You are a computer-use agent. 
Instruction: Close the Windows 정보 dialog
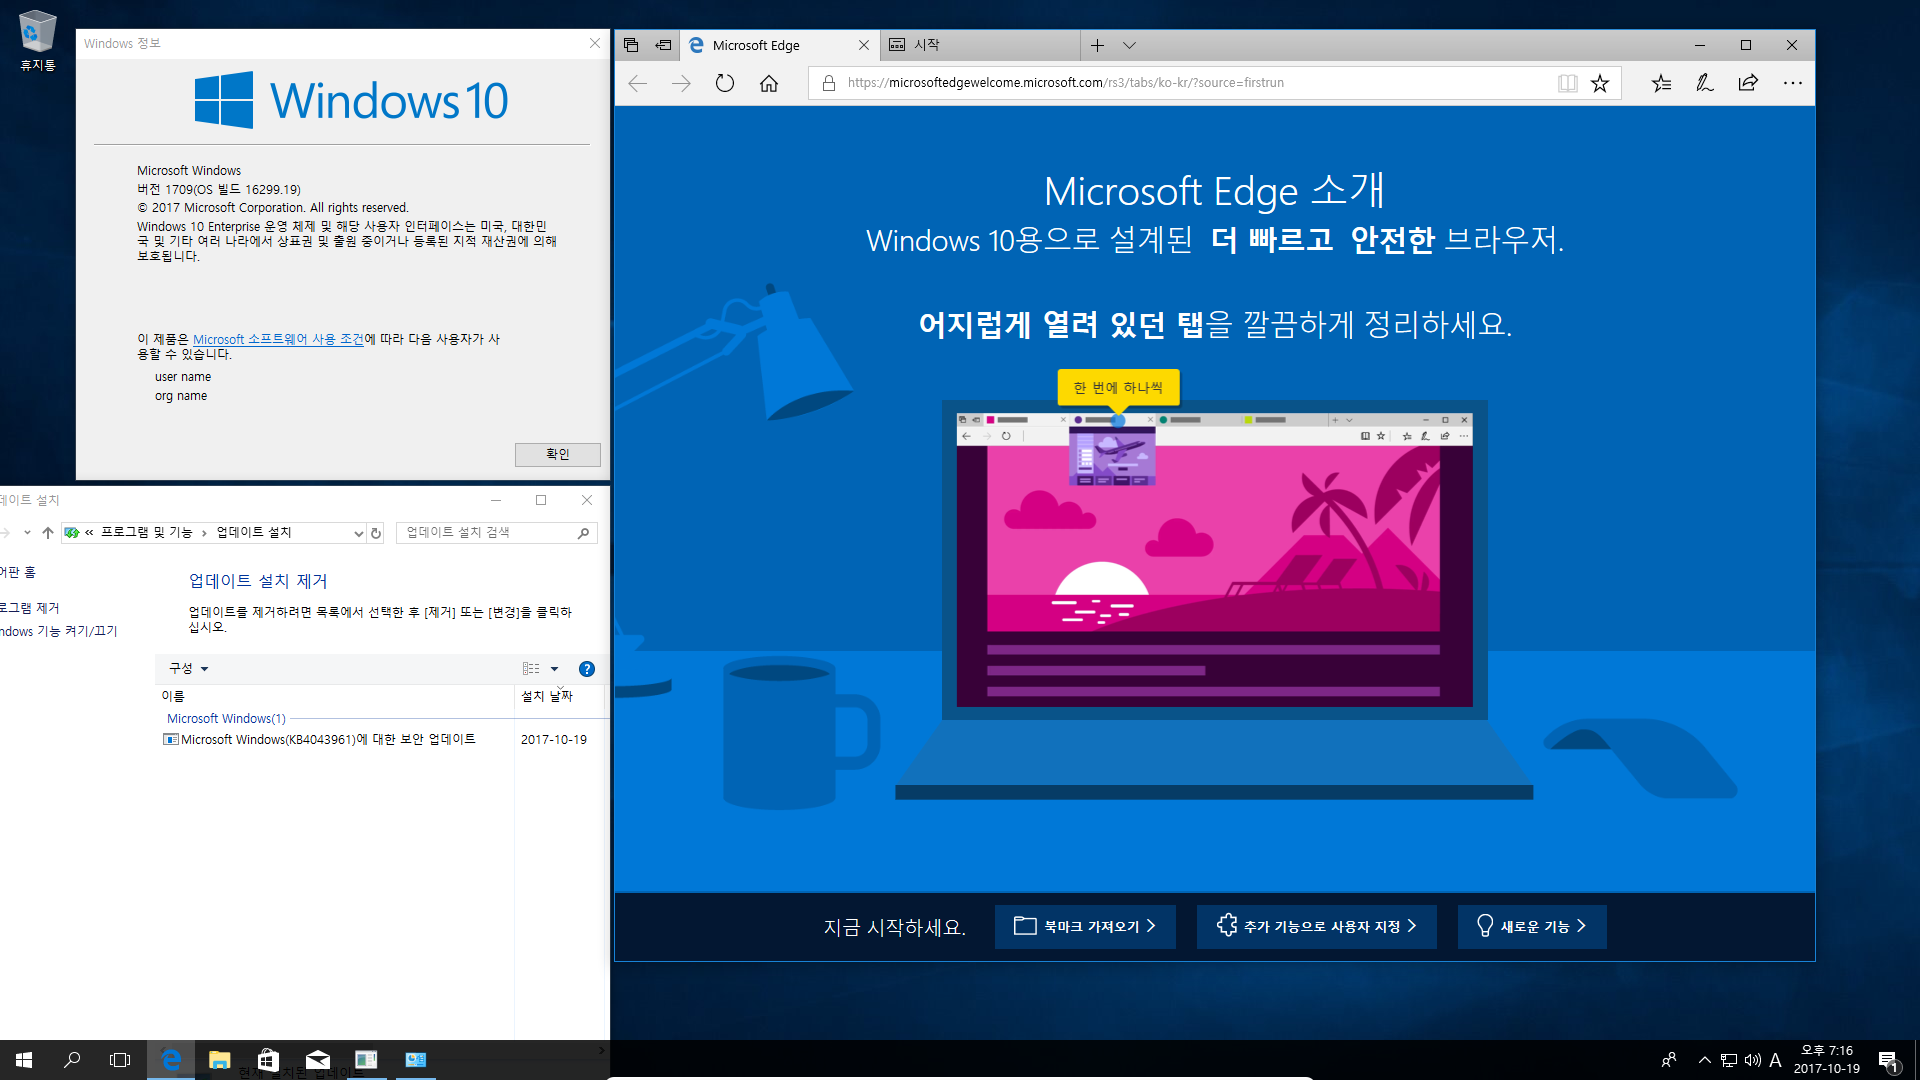click(595, 43)
